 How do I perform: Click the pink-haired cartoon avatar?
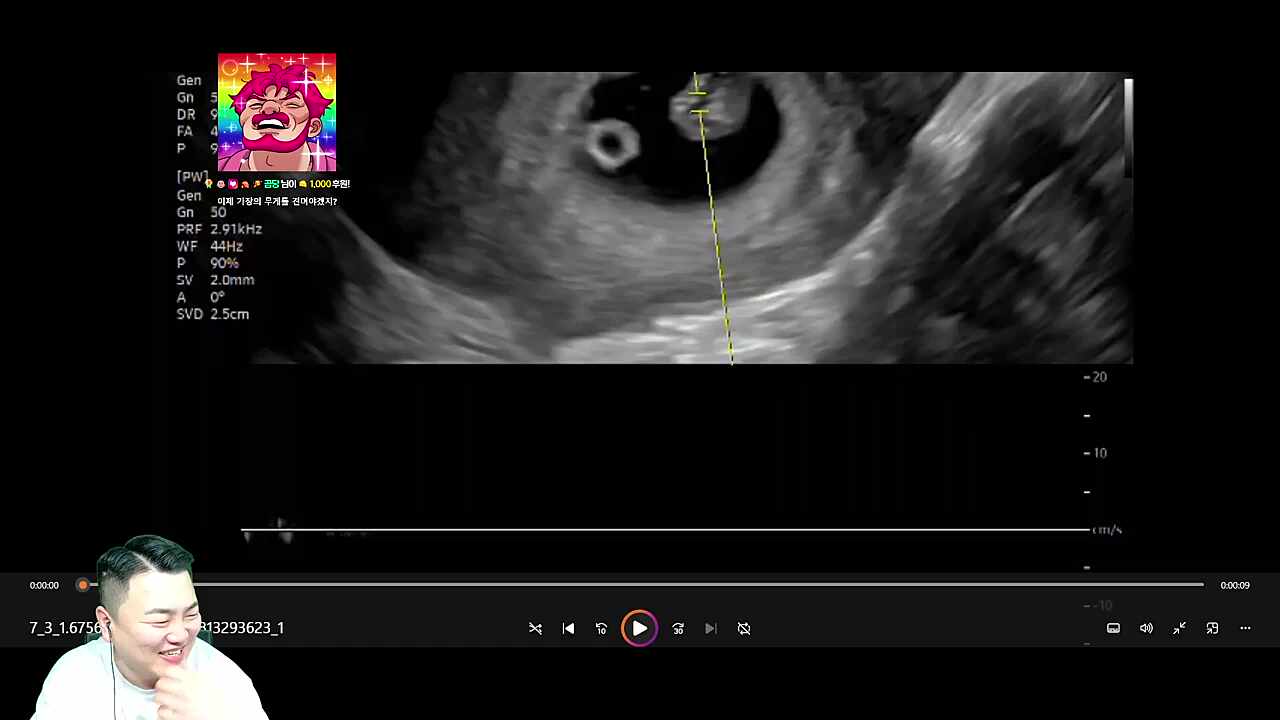[277, 112]
